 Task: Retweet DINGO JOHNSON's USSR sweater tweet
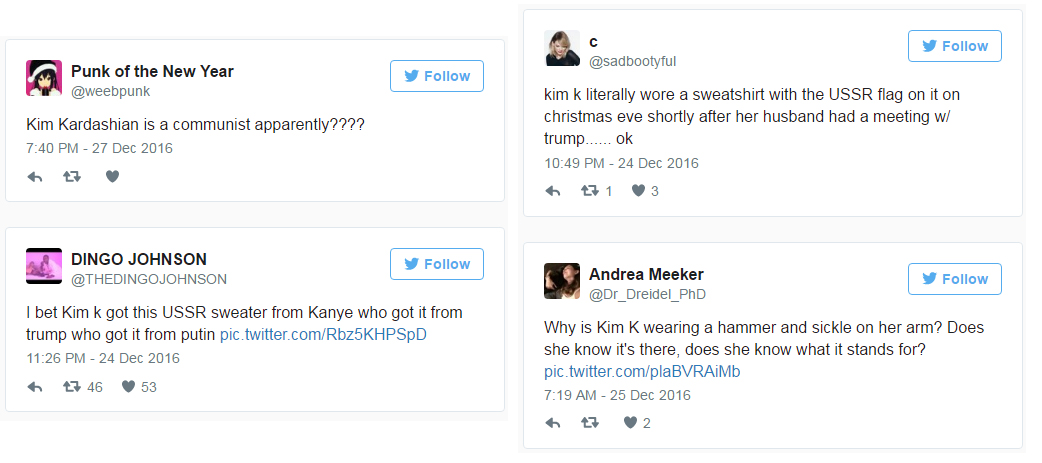pyautogui.click(x=72, y=387)
